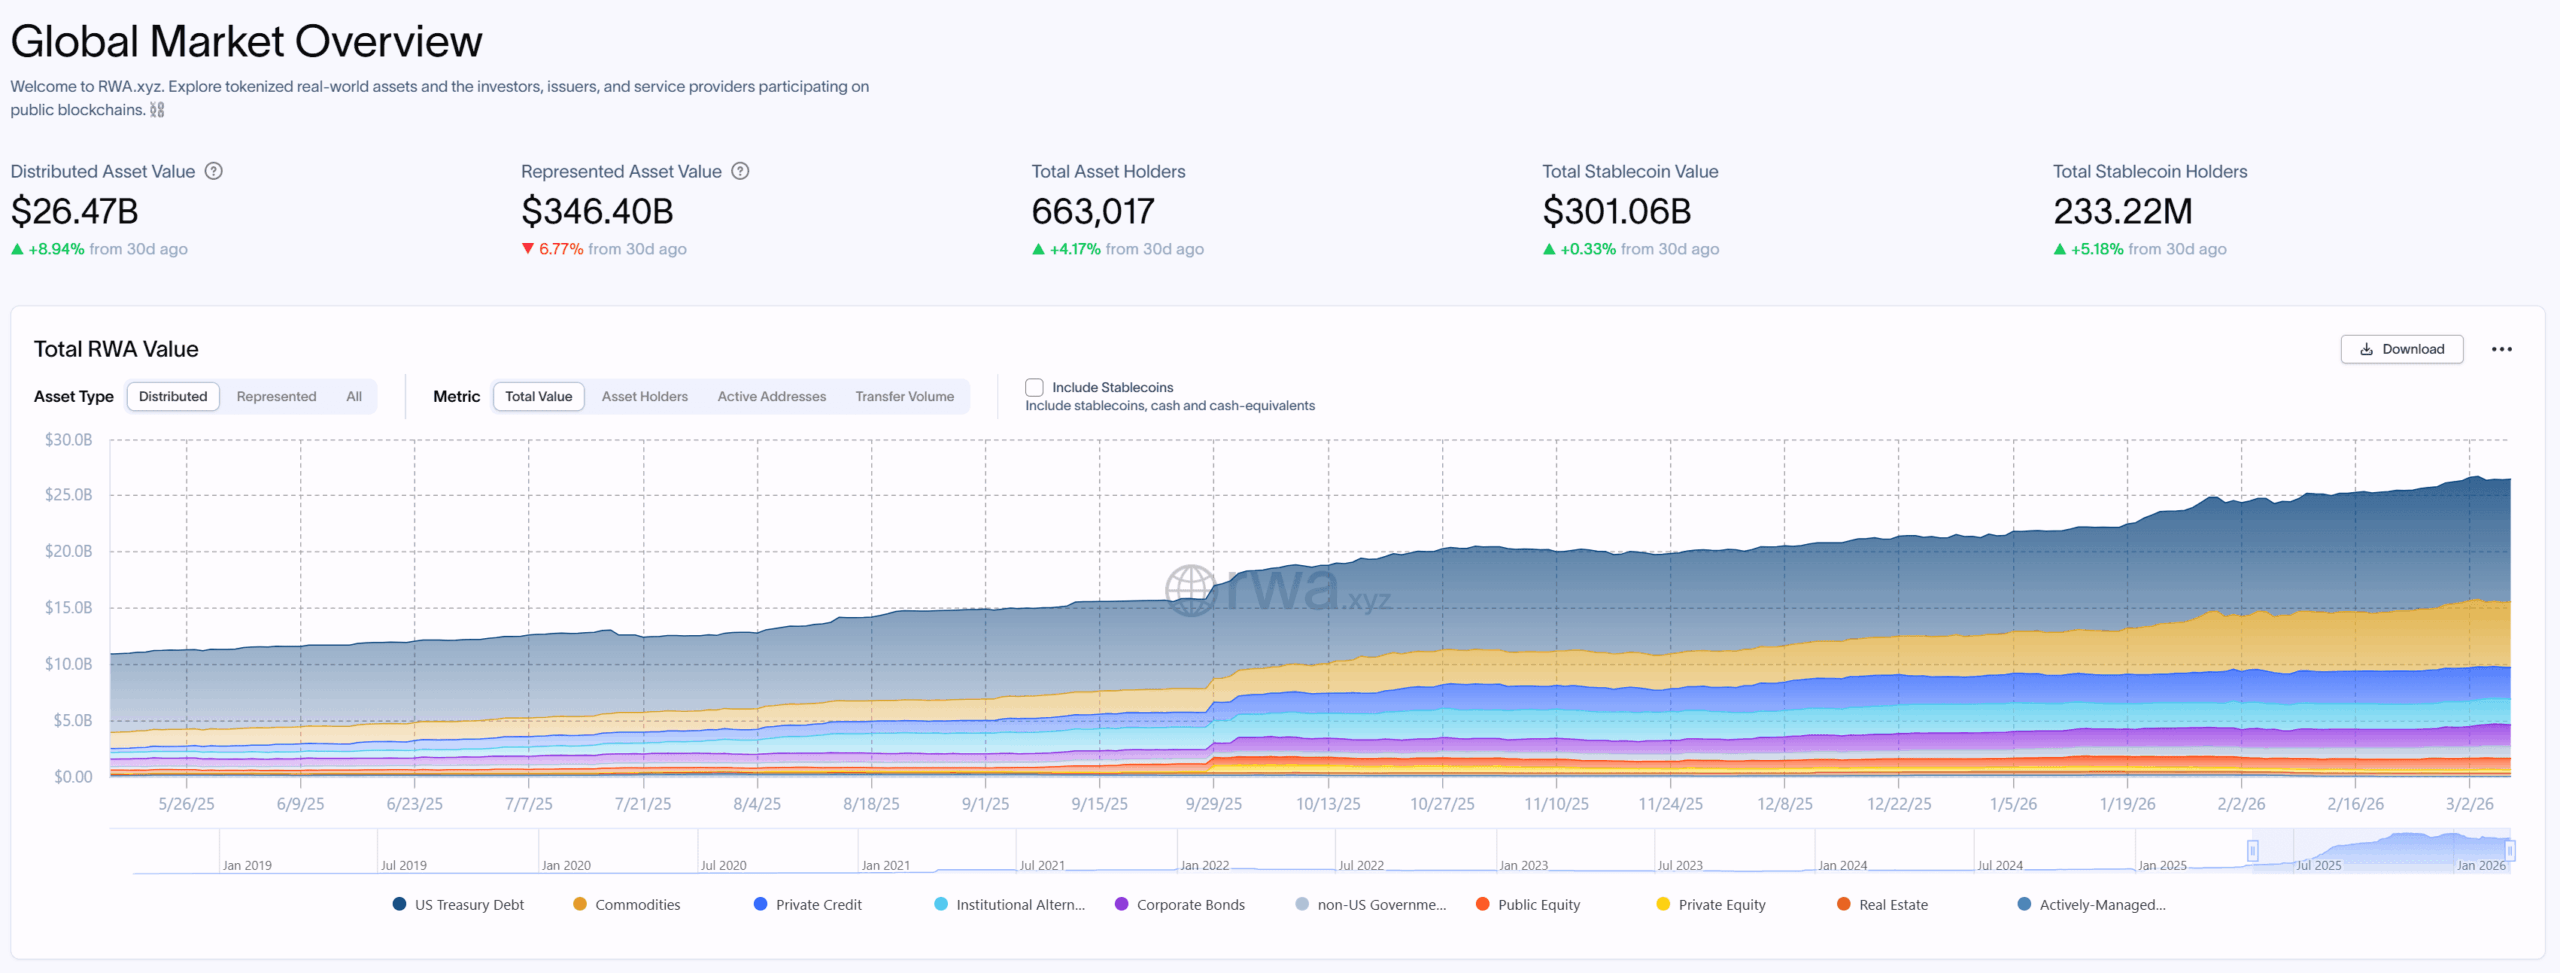Click the Represented Asset Value help icon
Screen dimensions: 2560x973
[x=740, y=171]
